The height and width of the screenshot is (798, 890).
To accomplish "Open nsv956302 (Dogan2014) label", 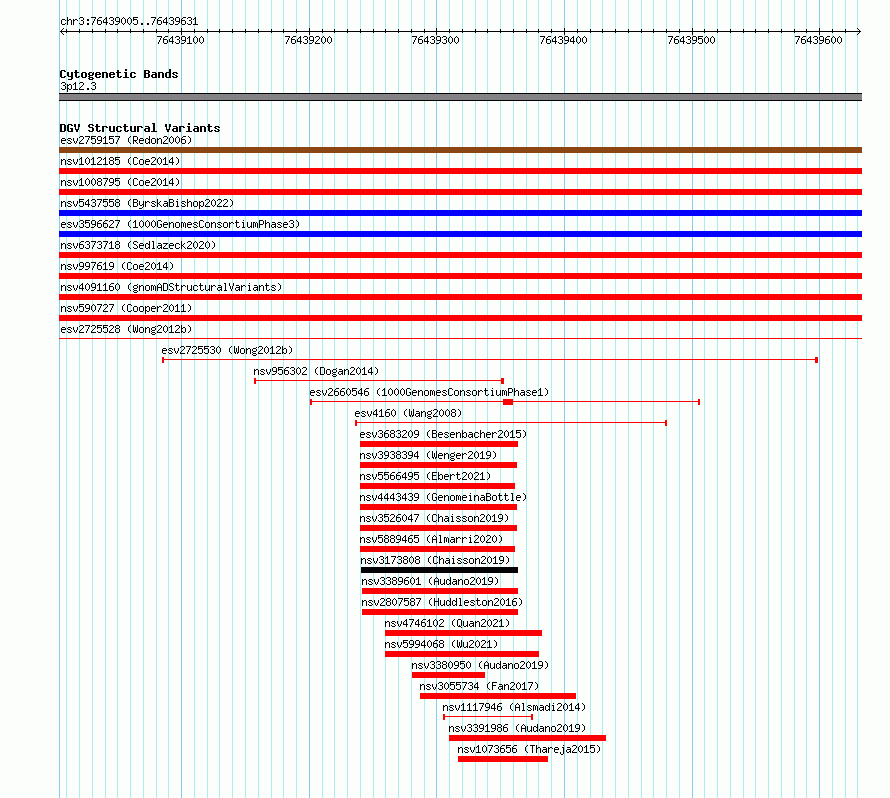I will click(x=316, y=371).
